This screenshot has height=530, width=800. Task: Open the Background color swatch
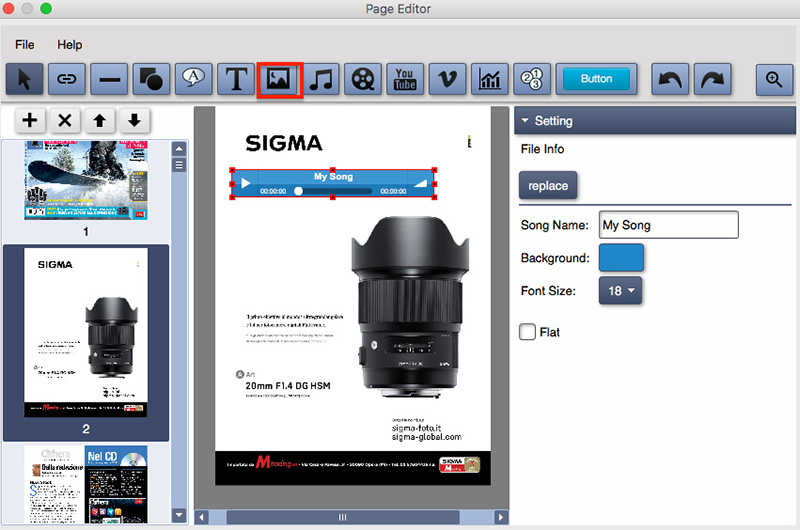click(621, 258)
